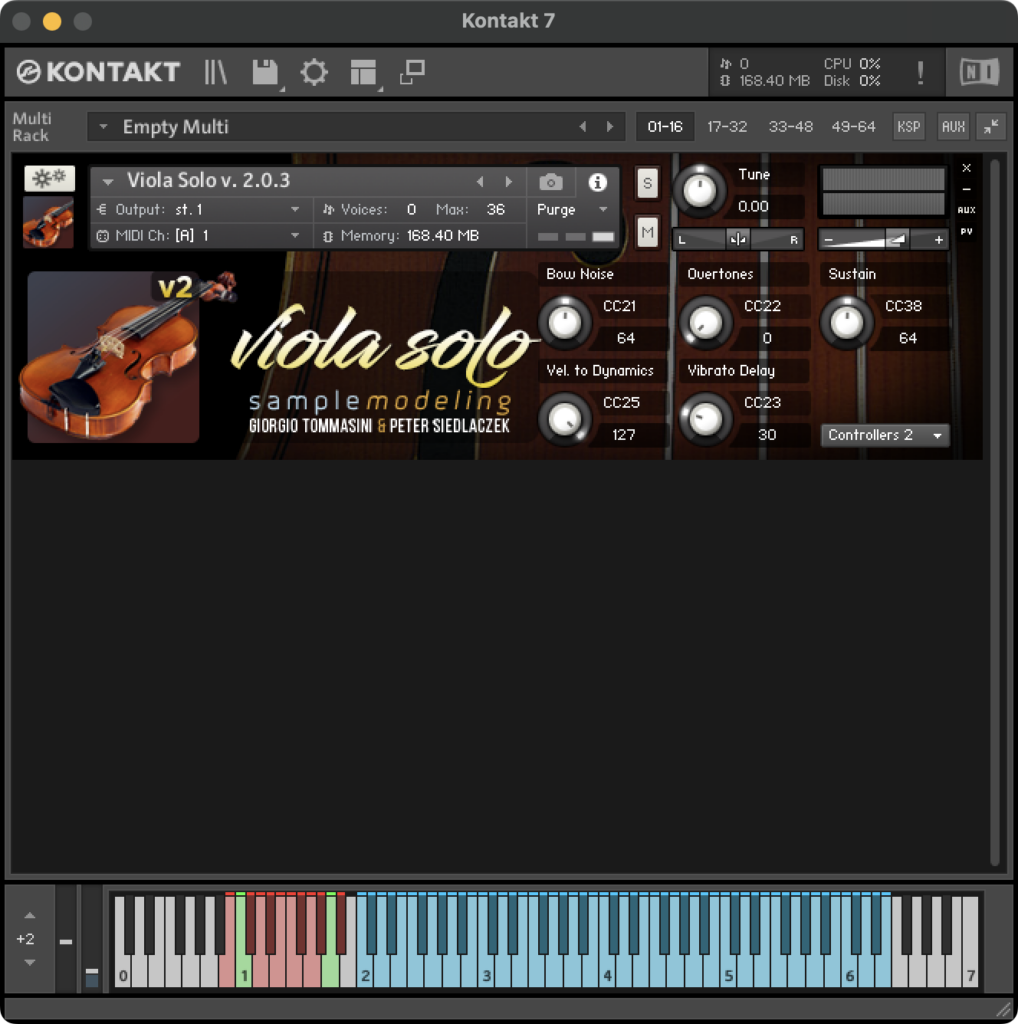Solo the Viola Solo instrument
1018x1024 pixels.
click(x=647, y=183)
